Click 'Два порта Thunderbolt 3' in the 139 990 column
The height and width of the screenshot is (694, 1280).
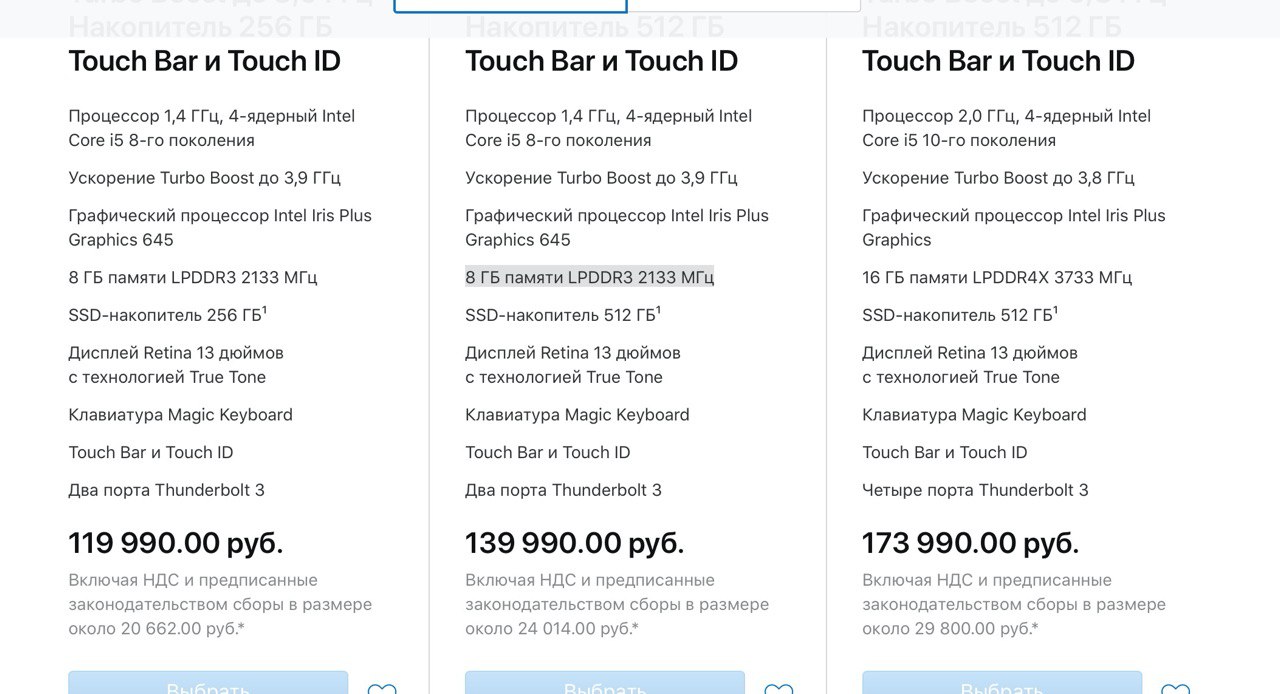(563, 490)
